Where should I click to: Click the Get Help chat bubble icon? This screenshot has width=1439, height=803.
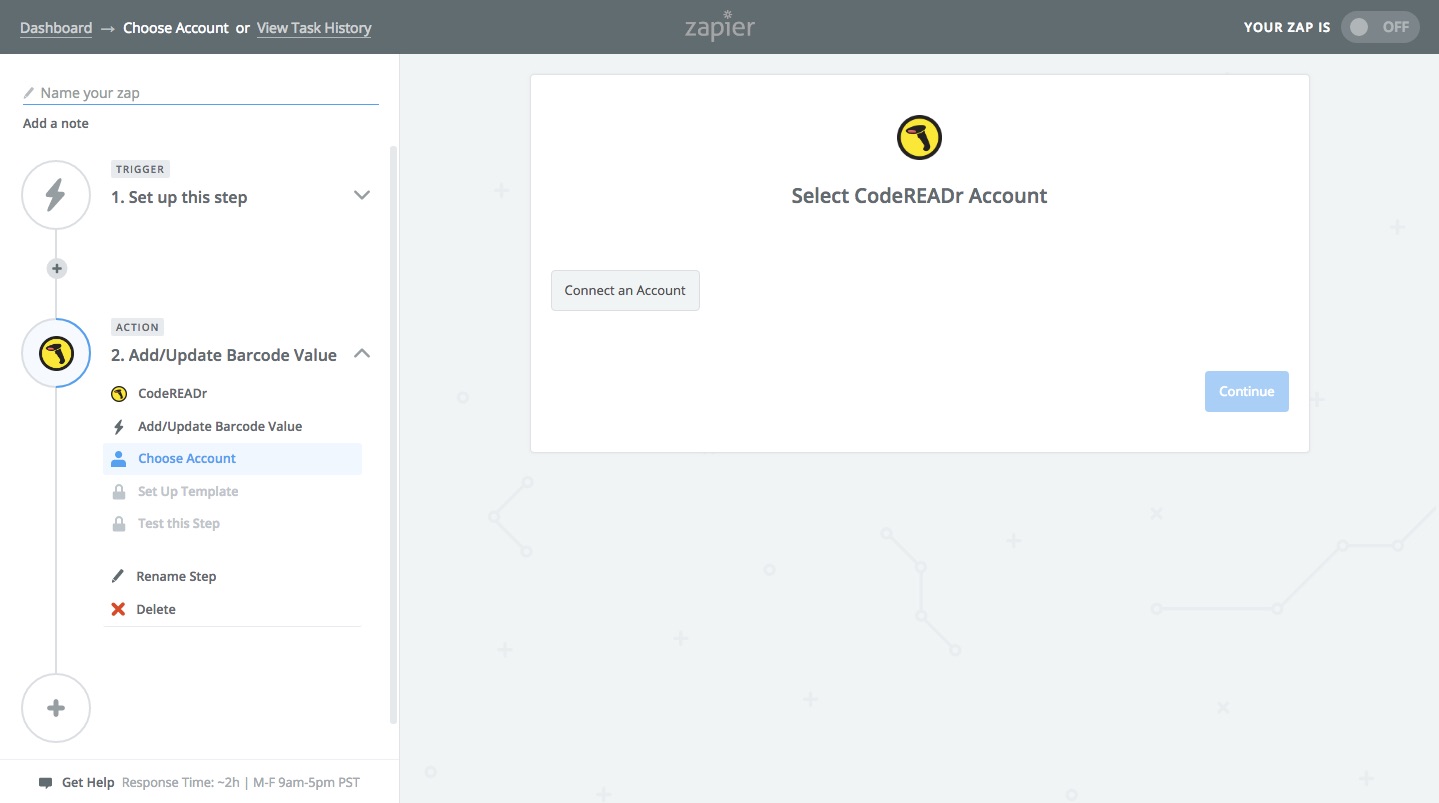[x=45, y=783]
